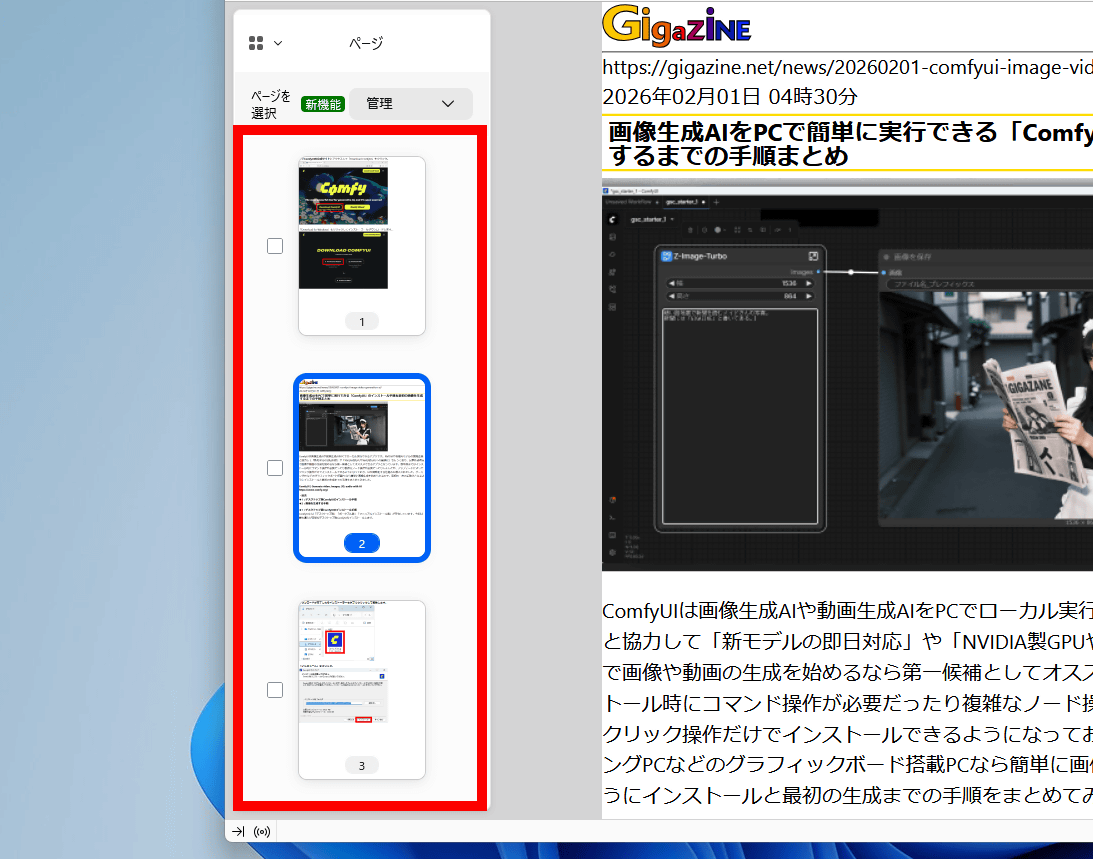Click the green 新機能 badge
The height and width of the screenshot is (859, 1093).
[323, 104]
